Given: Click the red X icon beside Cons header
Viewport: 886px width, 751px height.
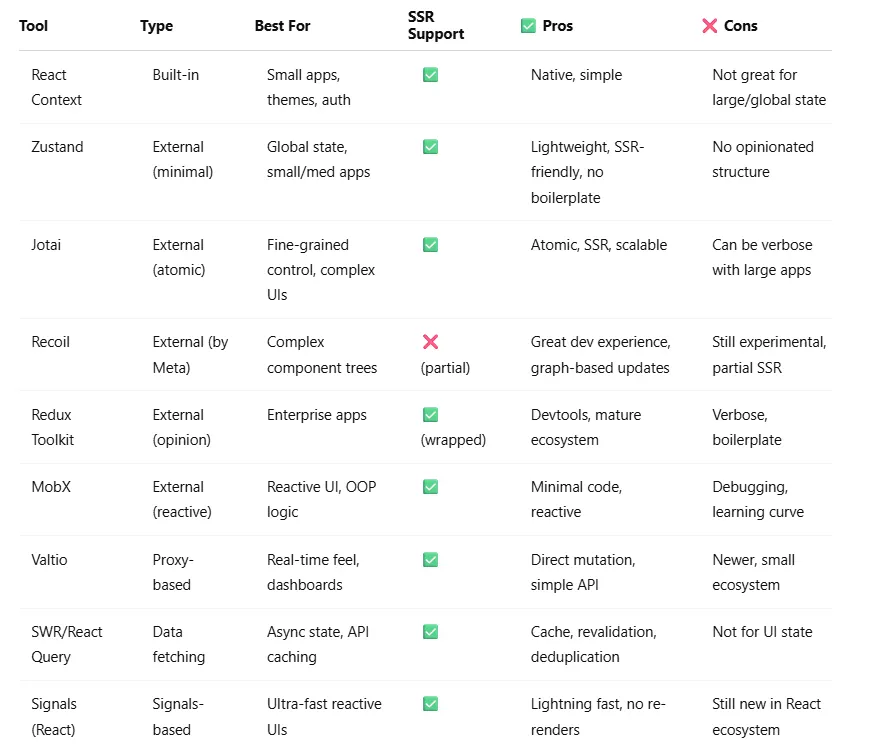Looking at the screenshot, I should pos(709,26).
